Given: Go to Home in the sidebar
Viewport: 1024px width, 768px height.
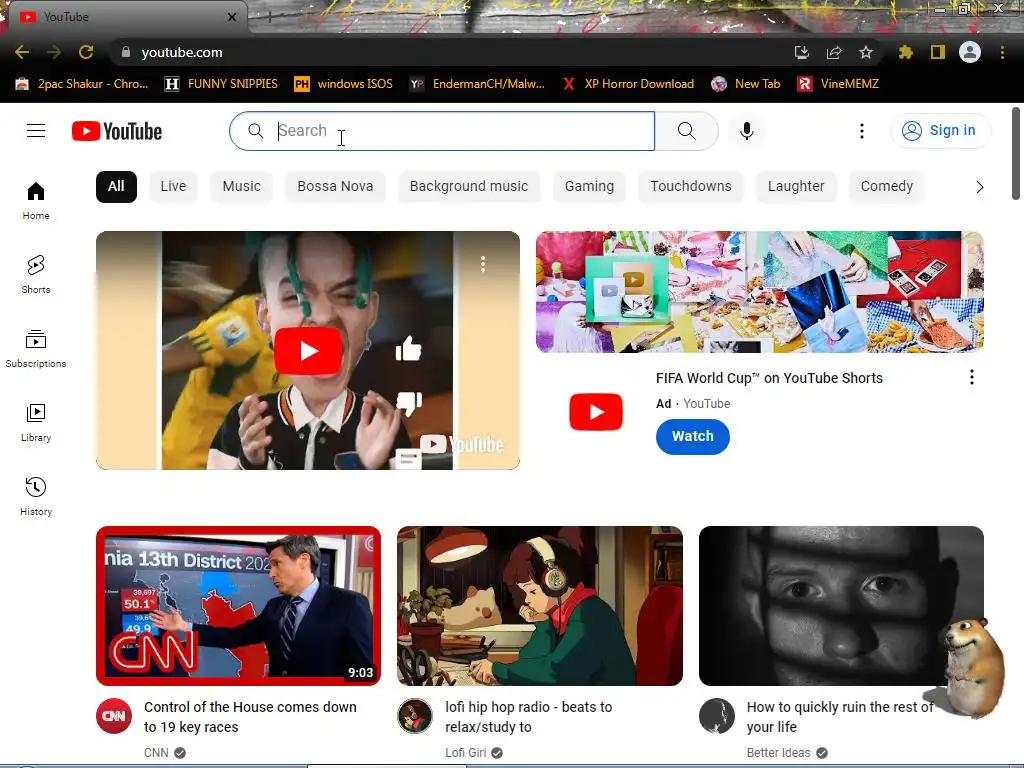Looking at the screenshot, I should [x=36, y=200].
